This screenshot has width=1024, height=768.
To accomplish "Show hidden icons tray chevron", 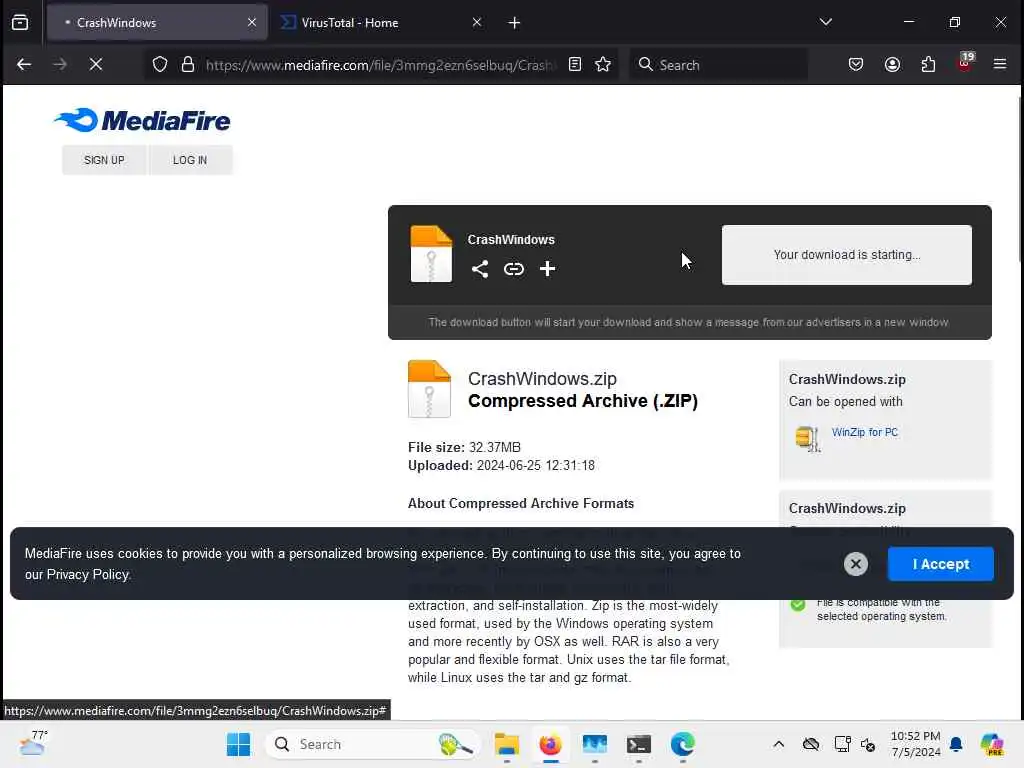I will pyautogui.click(x=778, y=744).
